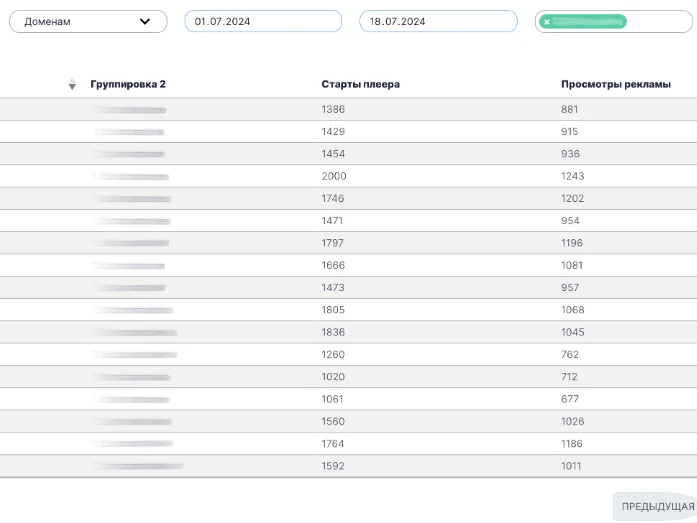Sort by Старты плеера column header
697x523 pixels.
pyautogui.click(x=360, y=84)
